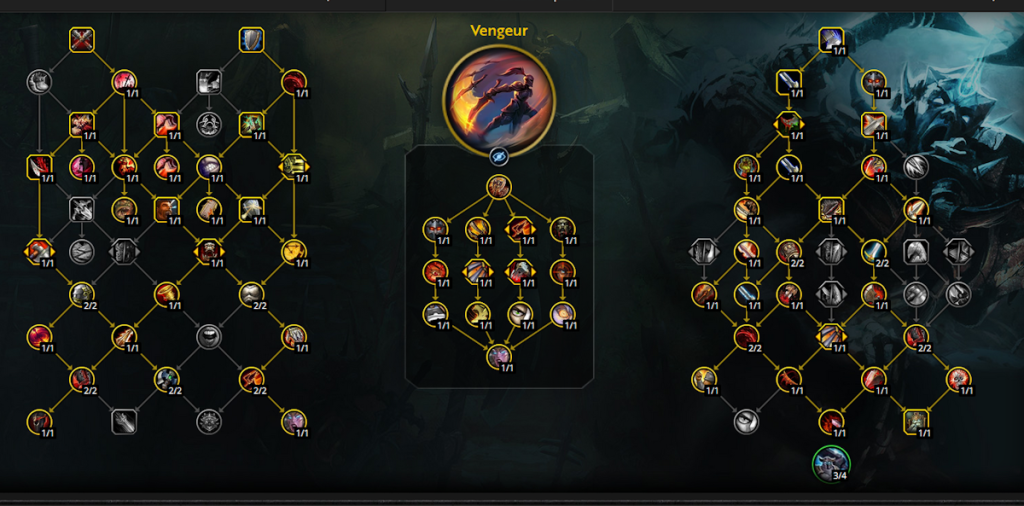Click the last 1/1 node in the class tree's bottom-right corner
The image size is (1024, 506).
point(294,422)
